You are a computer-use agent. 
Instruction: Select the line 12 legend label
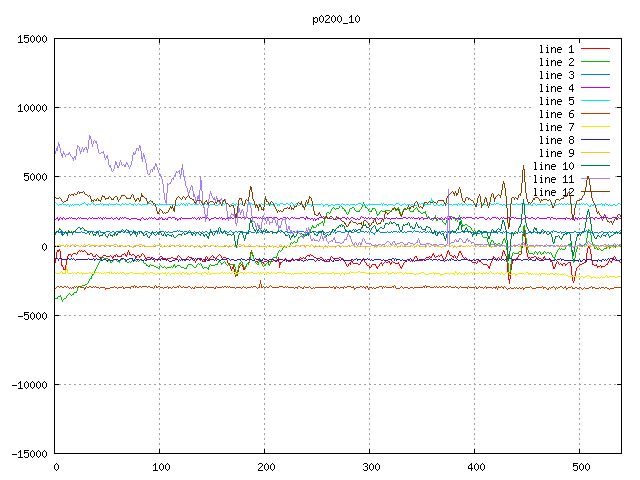[553, 192]
